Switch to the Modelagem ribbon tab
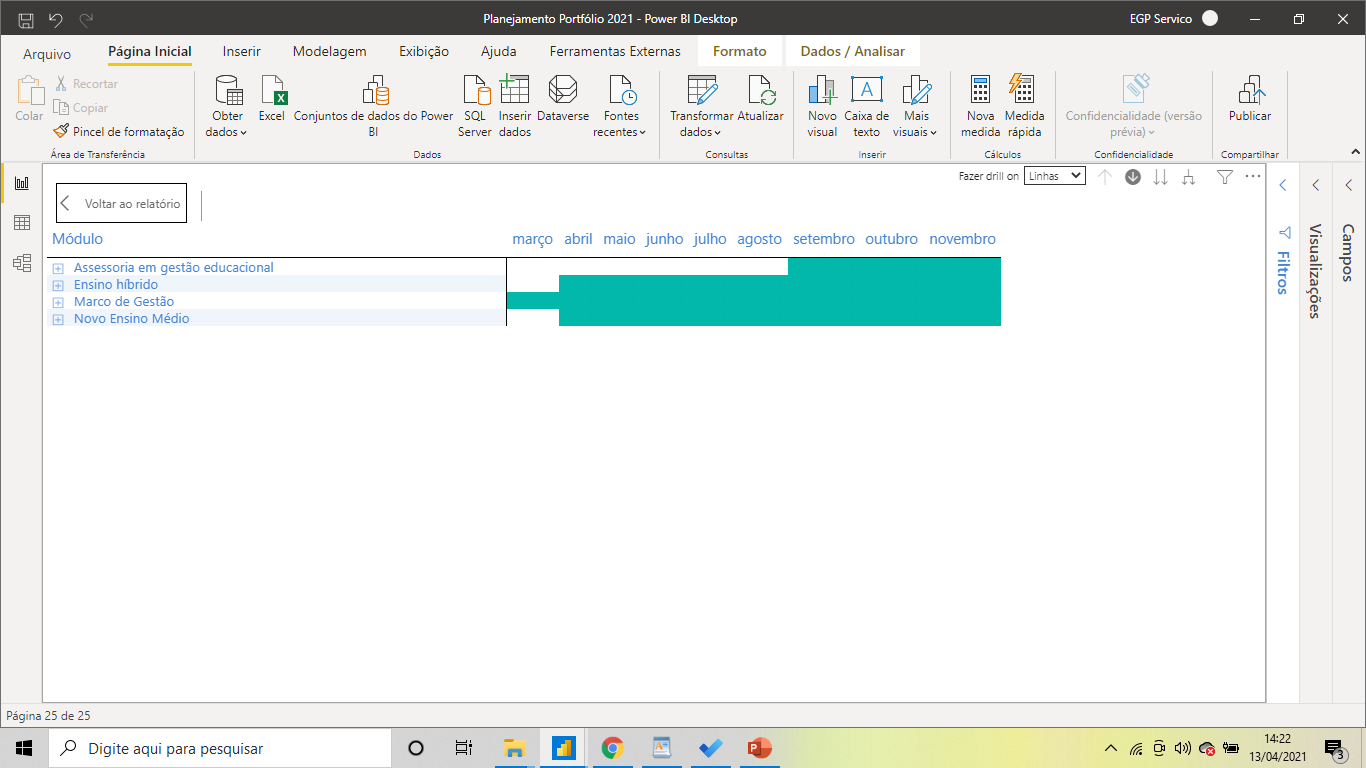 329,51
